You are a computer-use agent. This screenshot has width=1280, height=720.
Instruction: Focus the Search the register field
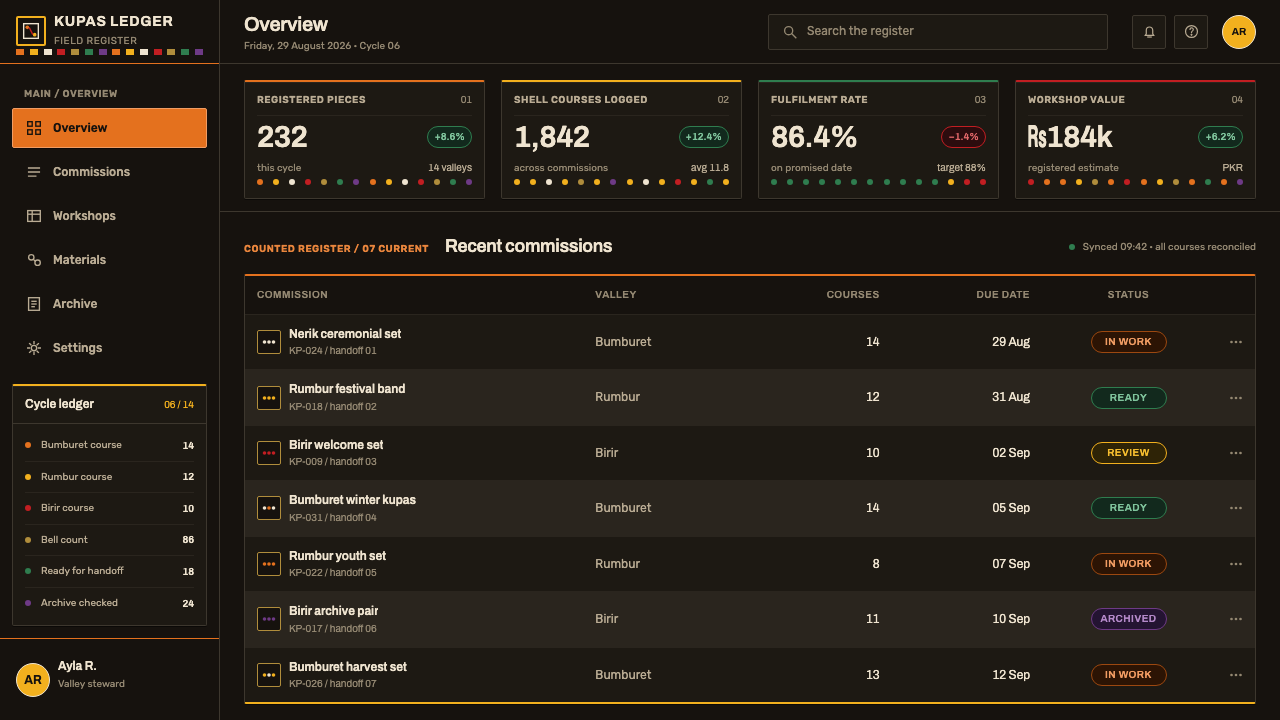click(x=938, y=32)
